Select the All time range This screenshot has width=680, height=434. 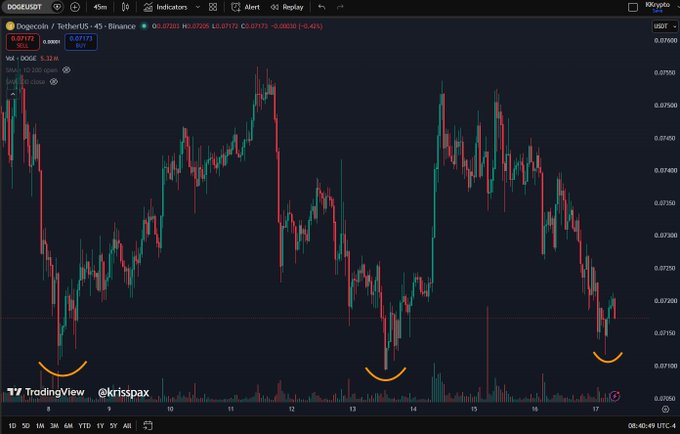tap(127, 426)
